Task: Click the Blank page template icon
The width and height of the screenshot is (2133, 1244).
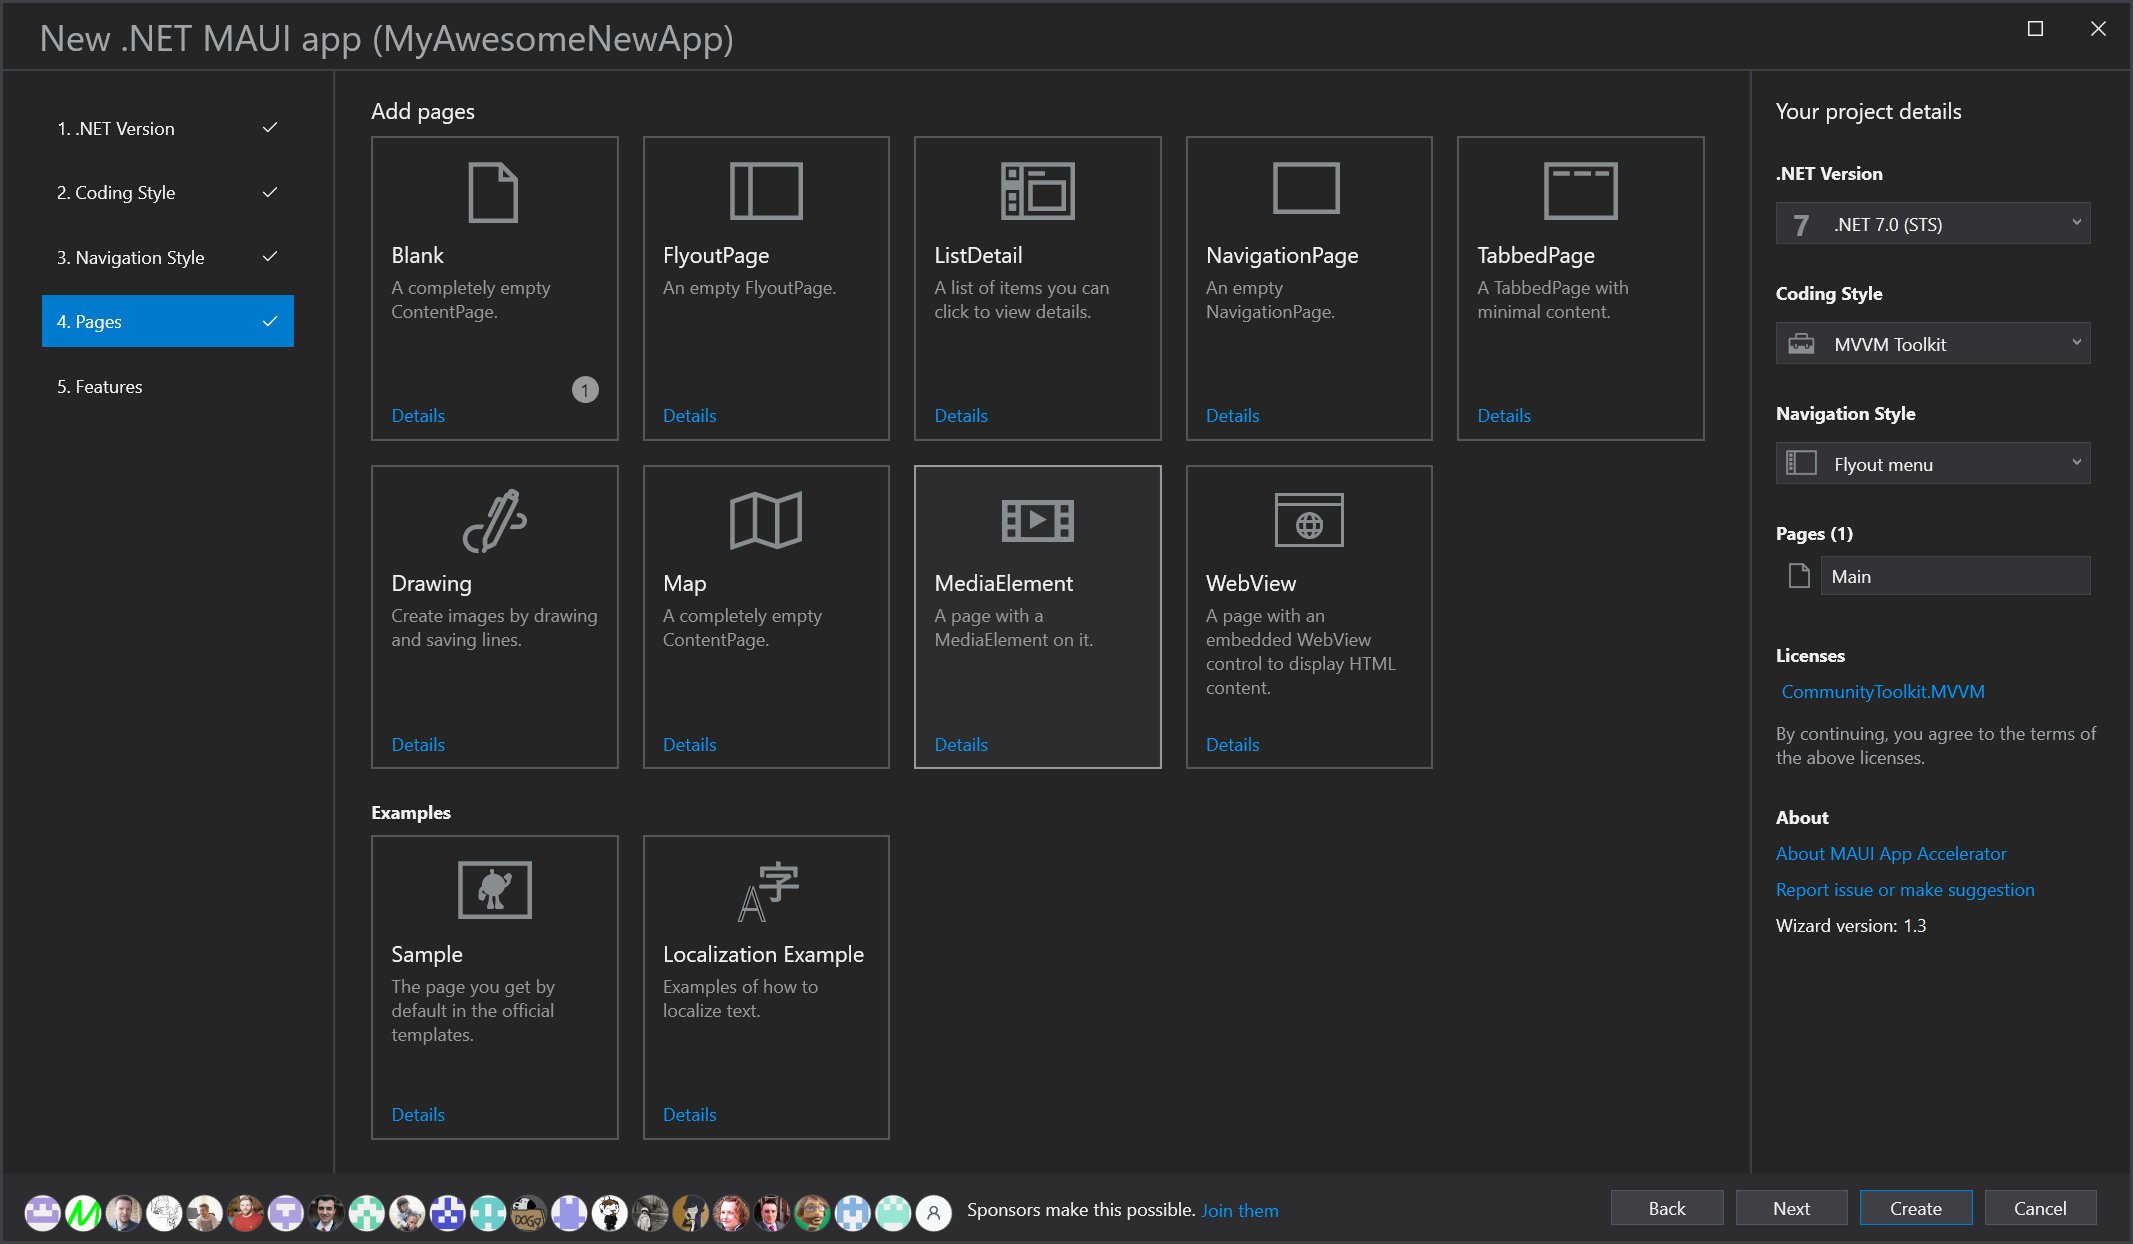Action: (493, 192)
